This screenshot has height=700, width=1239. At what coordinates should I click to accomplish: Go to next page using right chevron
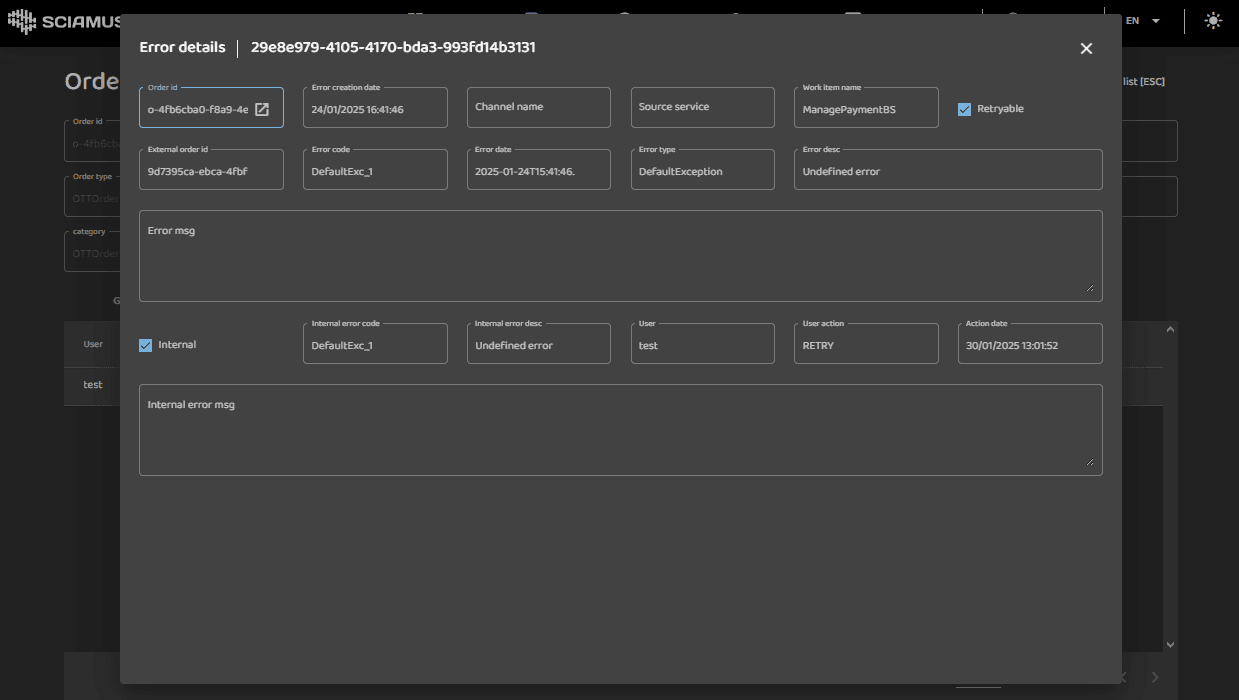click(1155, 677)
